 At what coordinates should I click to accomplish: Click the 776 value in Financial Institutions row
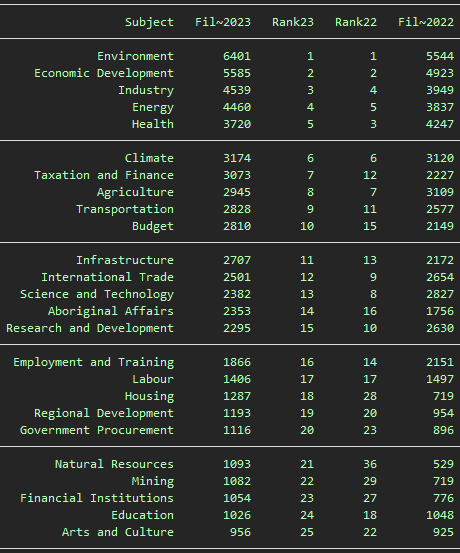point(443,498)
